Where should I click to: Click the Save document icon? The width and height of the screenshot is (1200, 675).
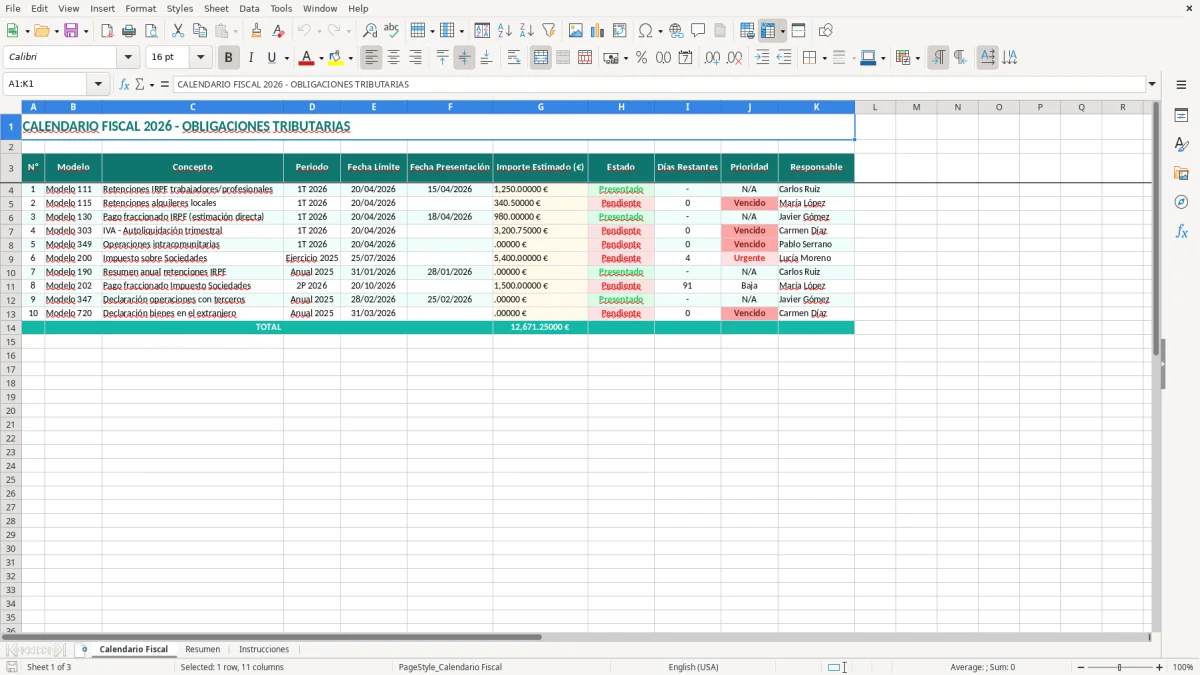pyautogui.click(x=71, y=31)
